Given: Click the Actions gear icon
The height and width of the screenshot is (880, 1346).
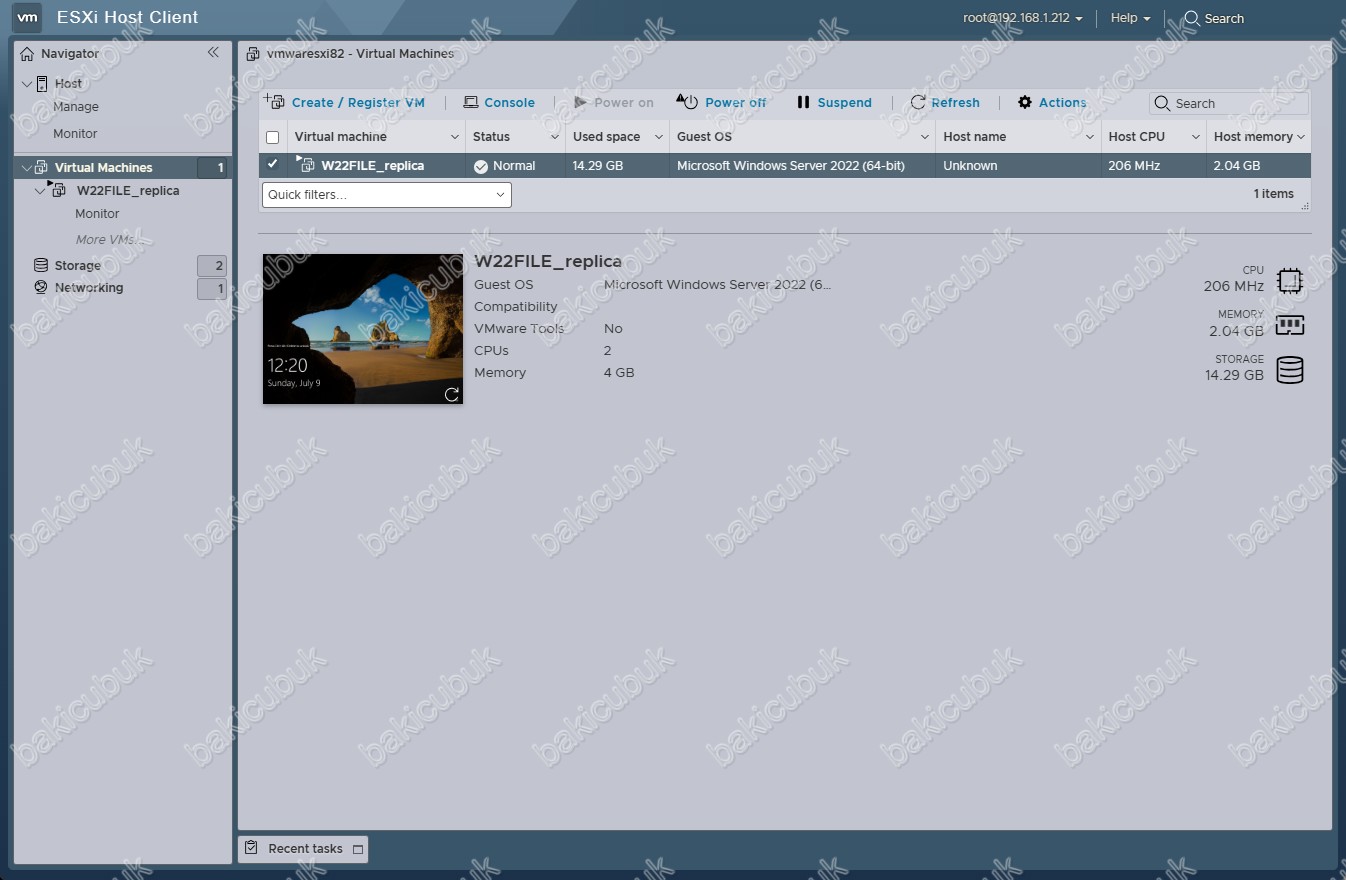Looking at the screenshot, I should 1025,102.
